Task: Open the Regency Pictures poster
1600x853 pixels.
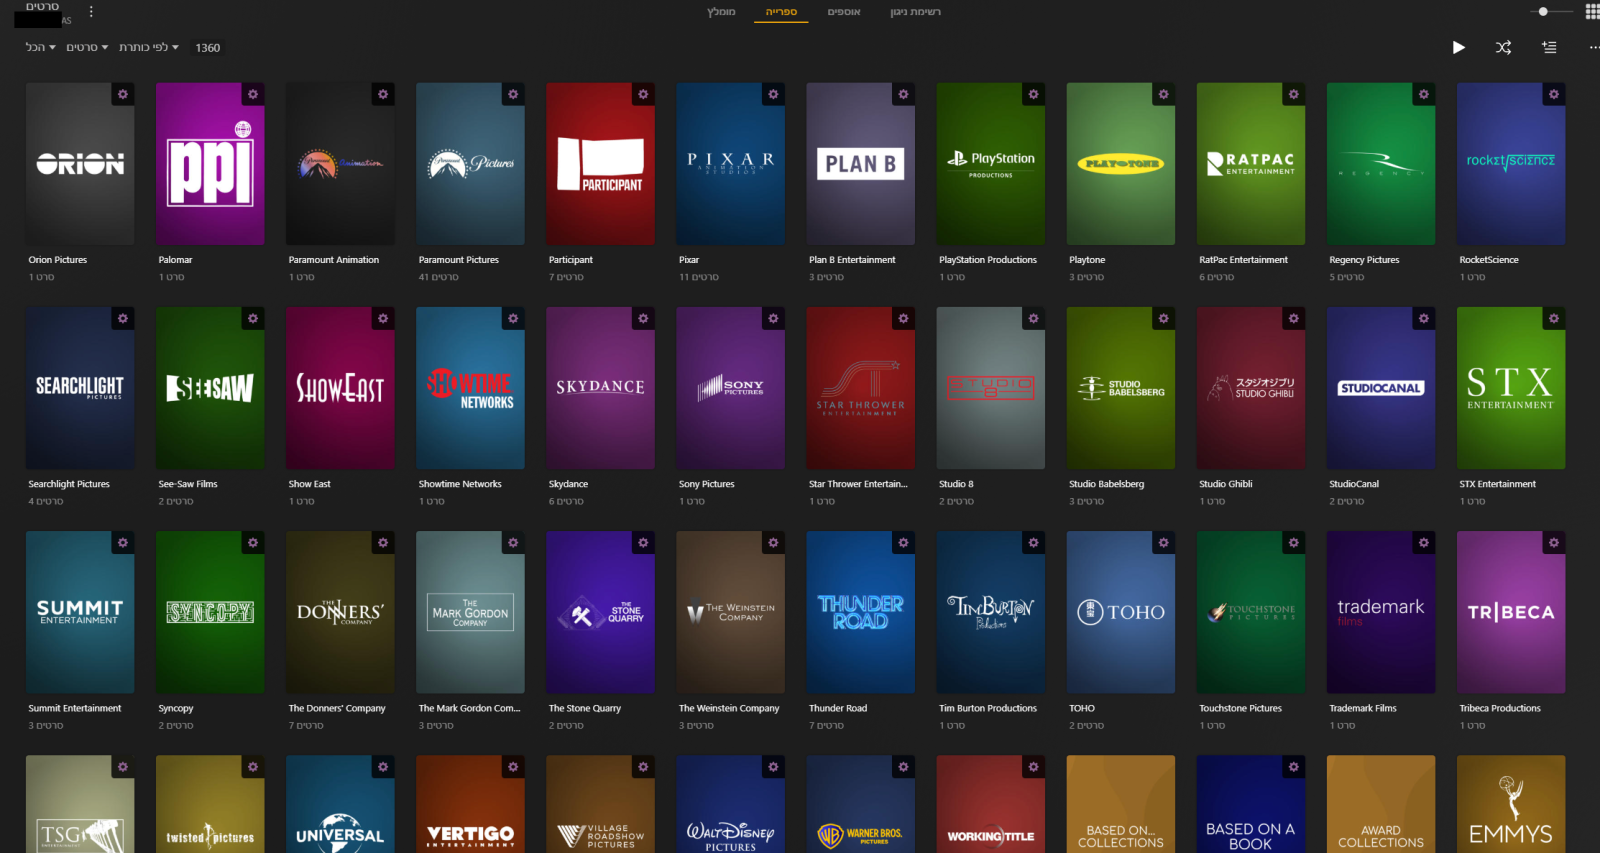Action: pos(1380,164)
